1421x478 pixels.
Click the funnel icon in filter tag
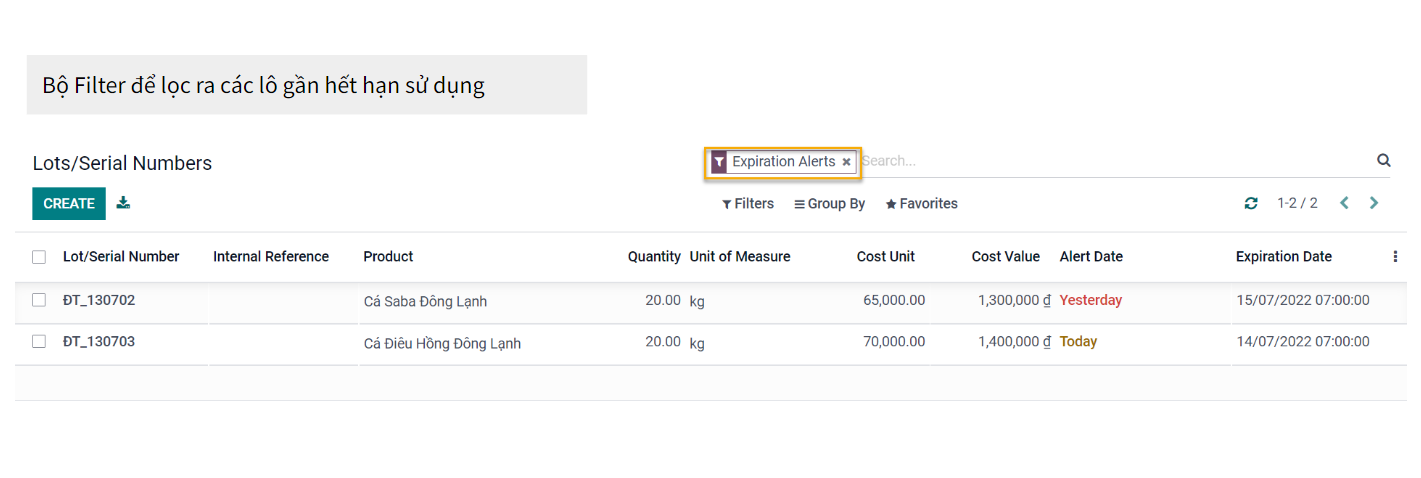[x=718, y=162]
